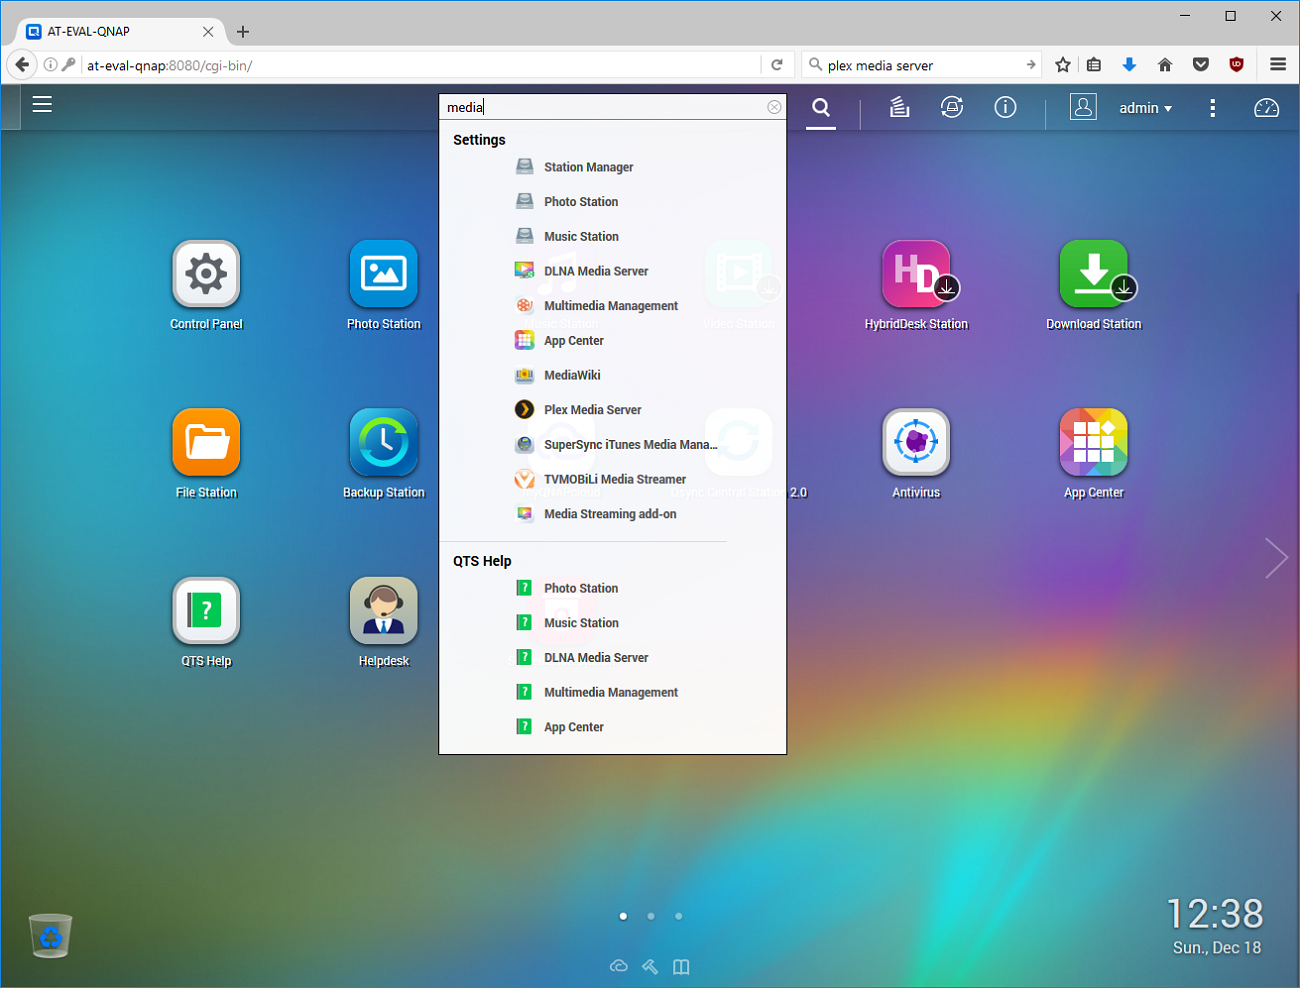This screenshot has height=988, width=1300.
Task: Open browser downloads arrow icon
Action: click(x=1129, y=65)
